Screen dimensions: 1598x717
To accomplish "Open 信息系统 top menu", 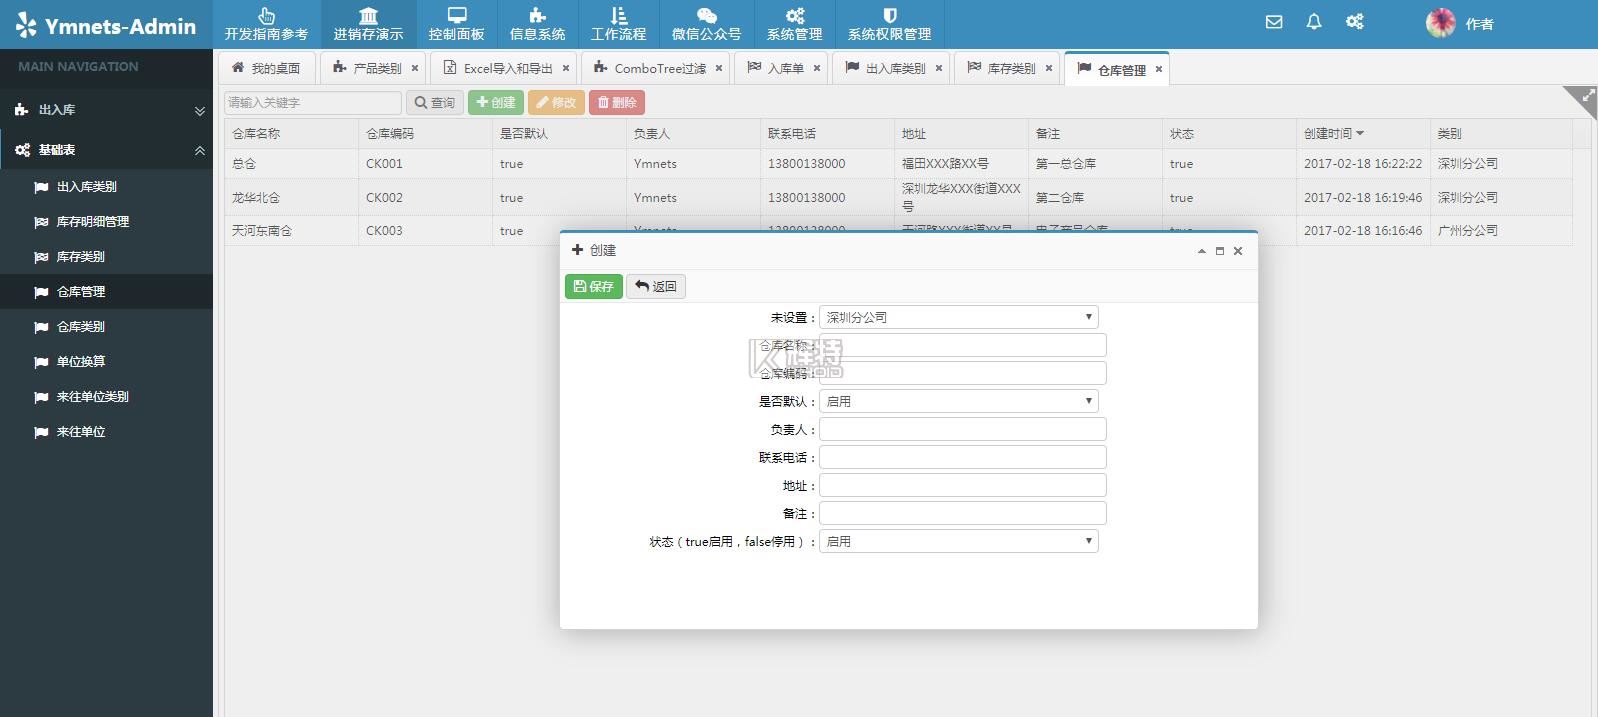I will [537, 24].
